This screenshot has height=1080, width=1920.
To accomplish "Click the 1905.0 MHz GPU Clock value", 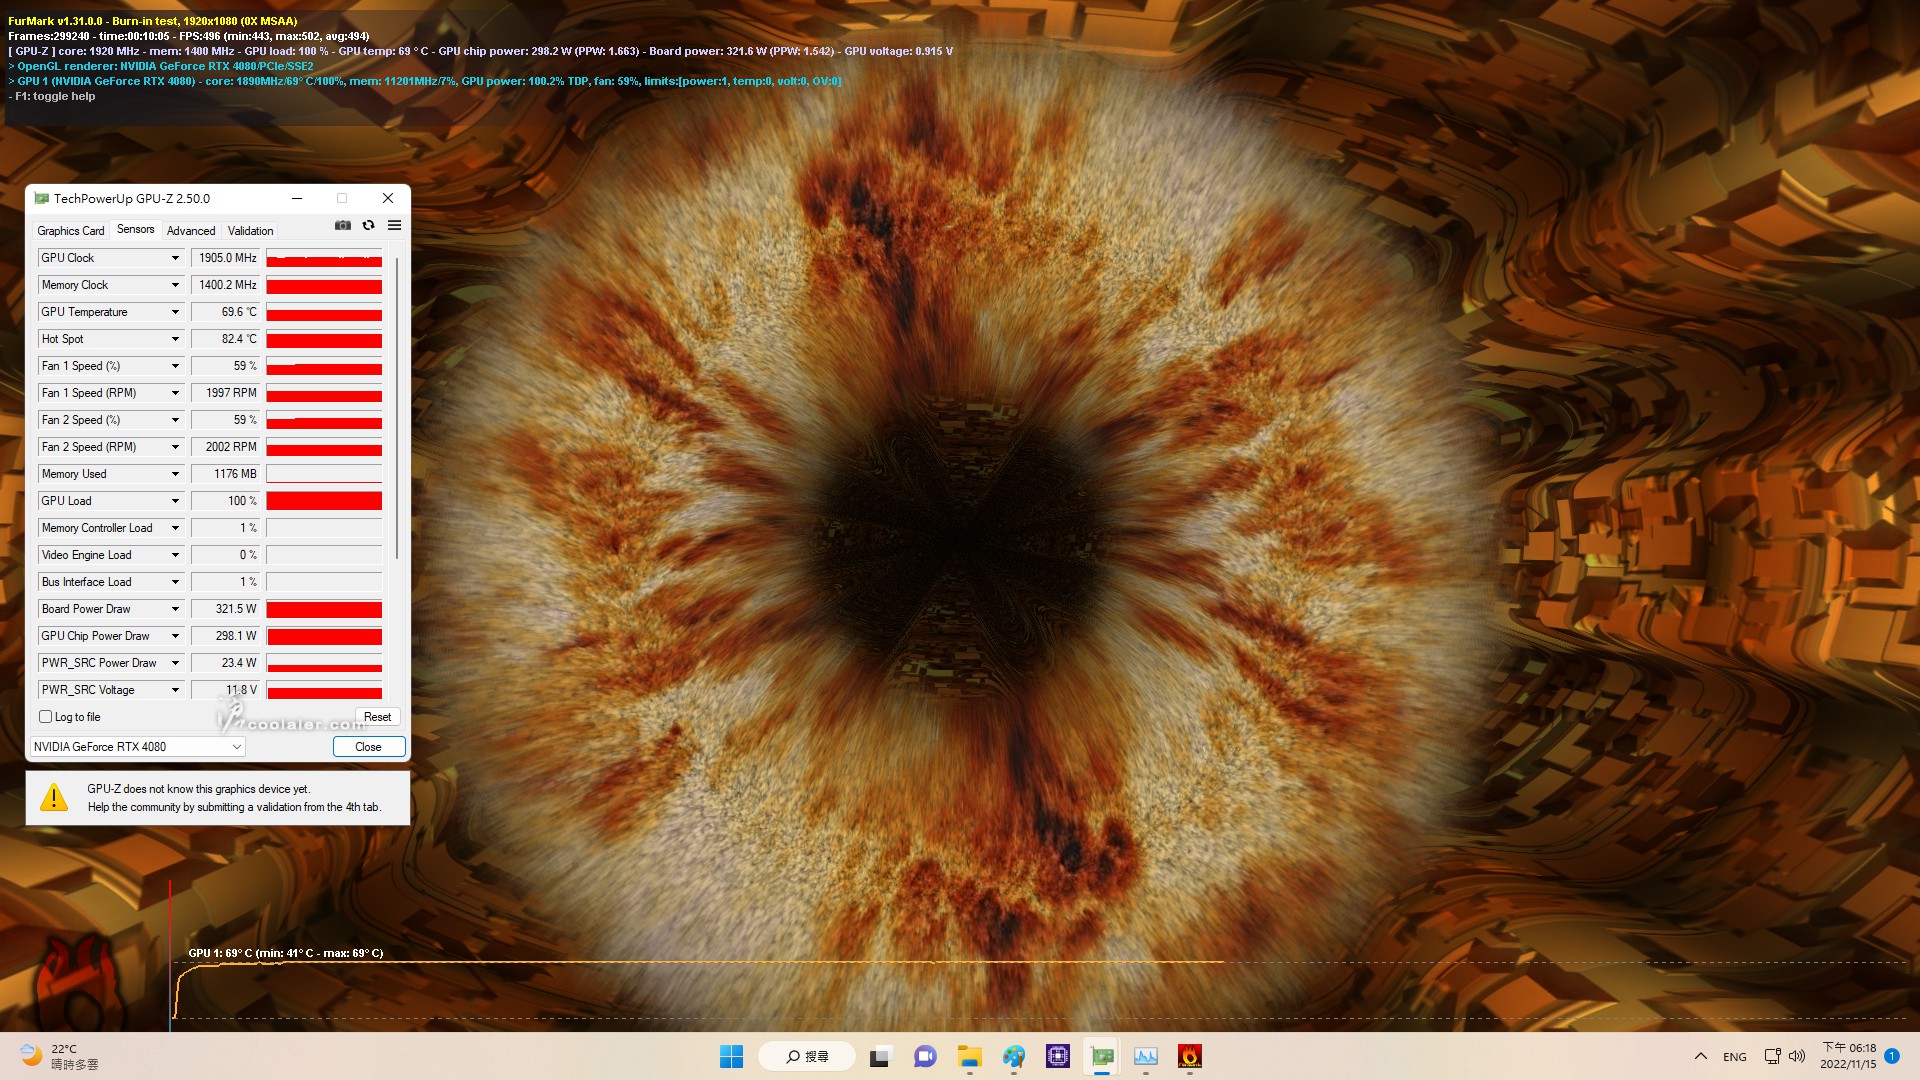I will point(226,258).
